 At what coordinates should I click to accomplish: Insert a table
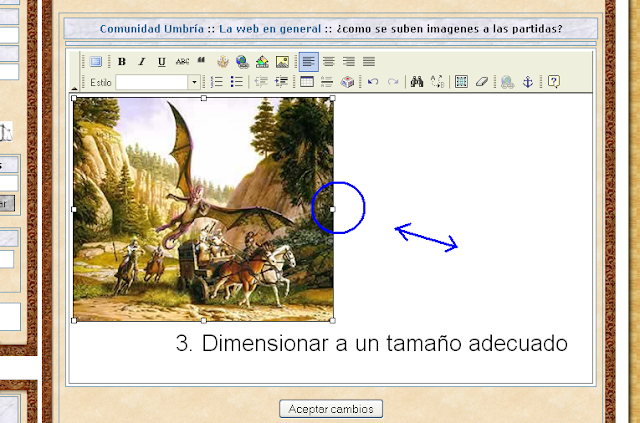coord(307,82)
